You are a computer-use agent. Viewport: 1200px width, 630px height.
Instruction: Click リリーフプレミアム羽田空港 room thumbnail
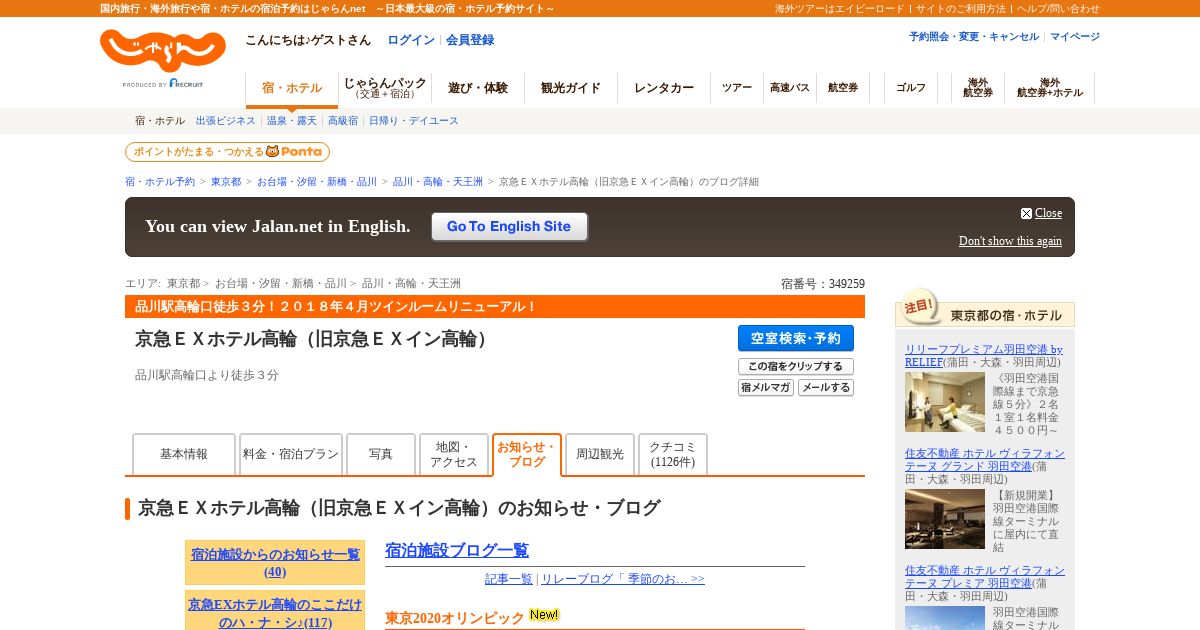pyautogui.click(x=945, y=402)
